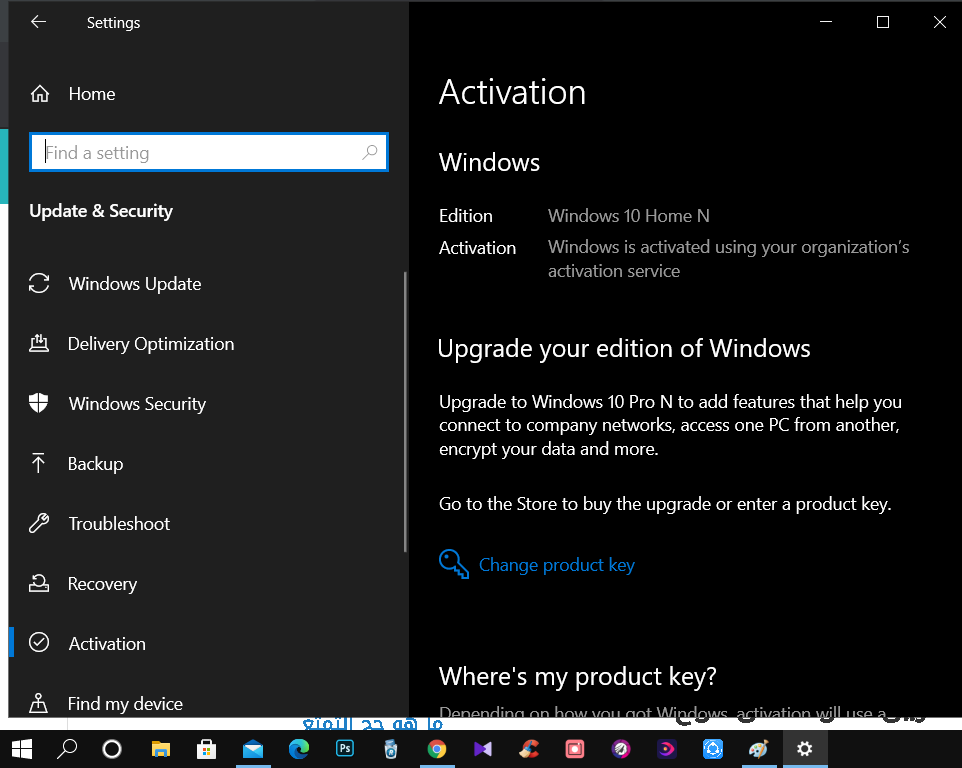Click the Find a setting search box

209,152
